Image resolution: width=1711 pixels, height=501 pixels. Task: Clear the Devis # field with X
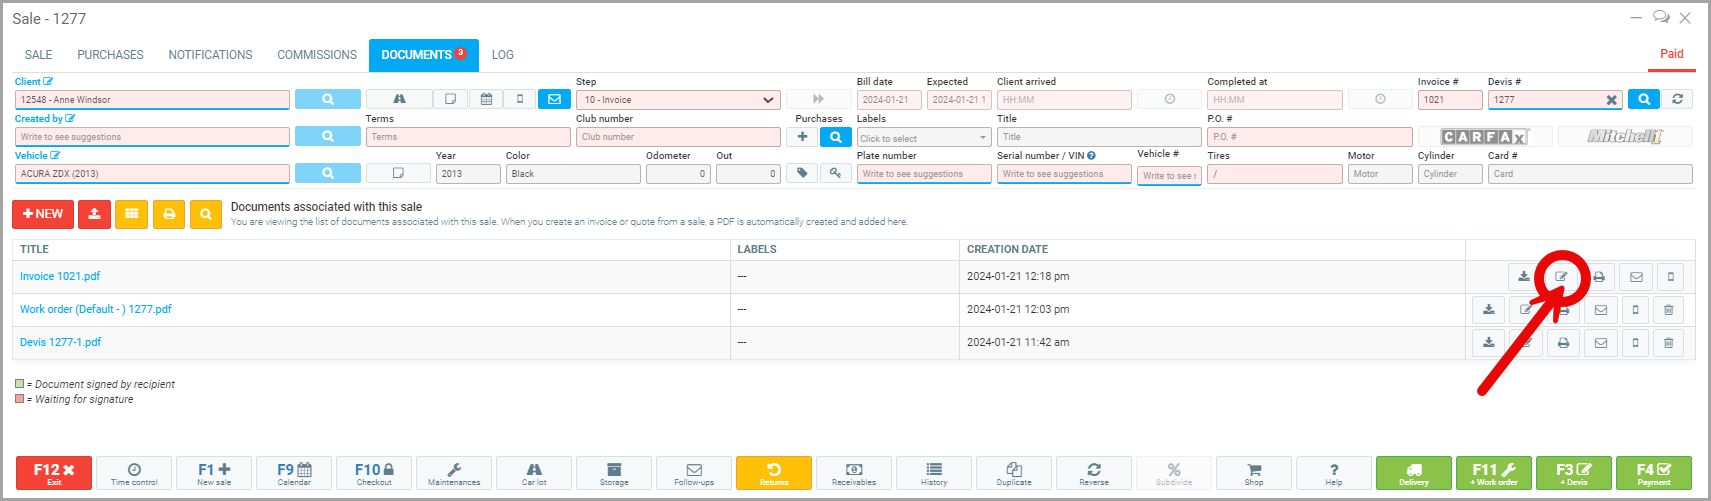[x=1611, y=100]
